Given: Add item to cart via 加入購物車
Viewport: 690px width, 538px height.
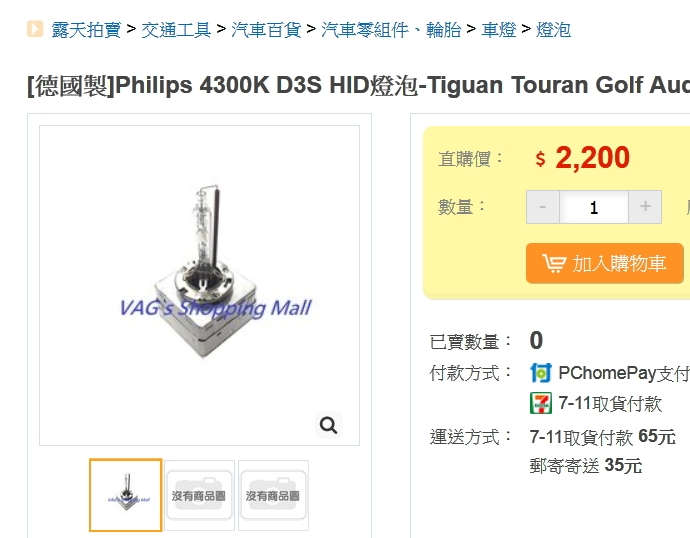Looking at the screenshot, I should 605,263.
